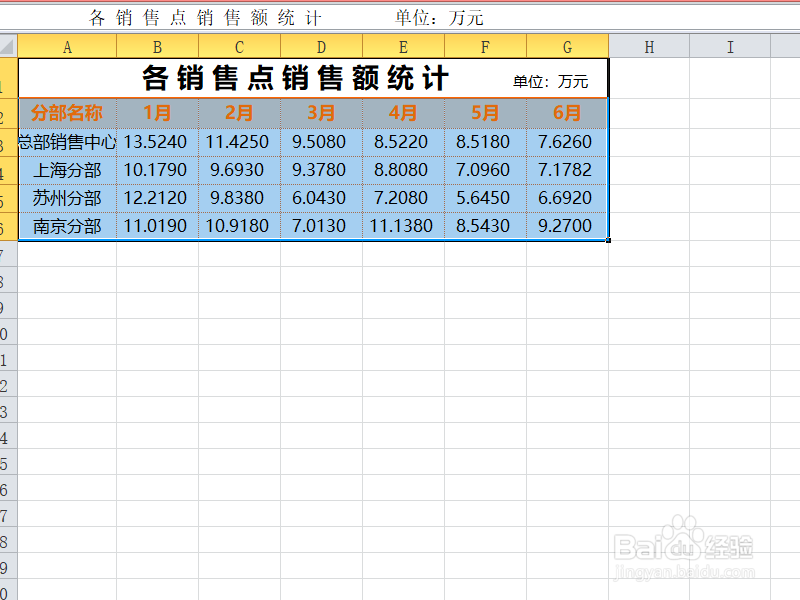Select the 分部名称 header cell
Screen dimensions: 800x600
(67, 113)
